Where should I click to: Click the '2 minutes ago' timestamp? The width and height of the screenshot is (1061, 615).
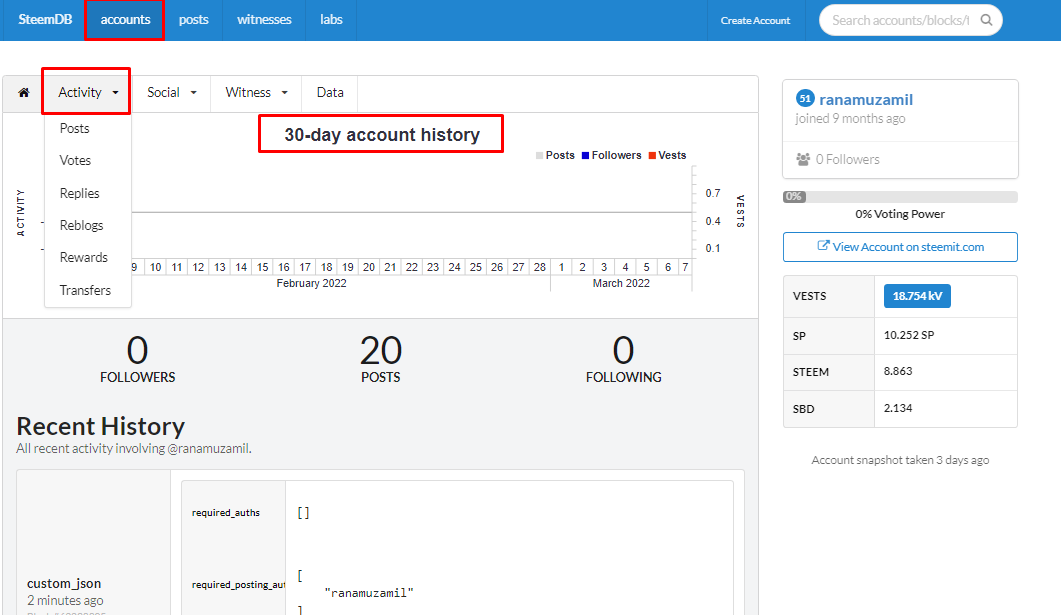65,601
